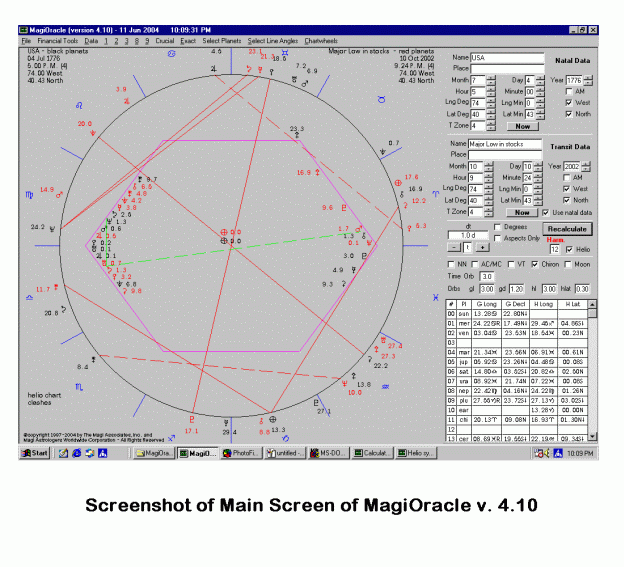The width and height of the screenshot is (624, 567).
Task: Increase transit Minute with its up arrow
Action: [538, 175]
